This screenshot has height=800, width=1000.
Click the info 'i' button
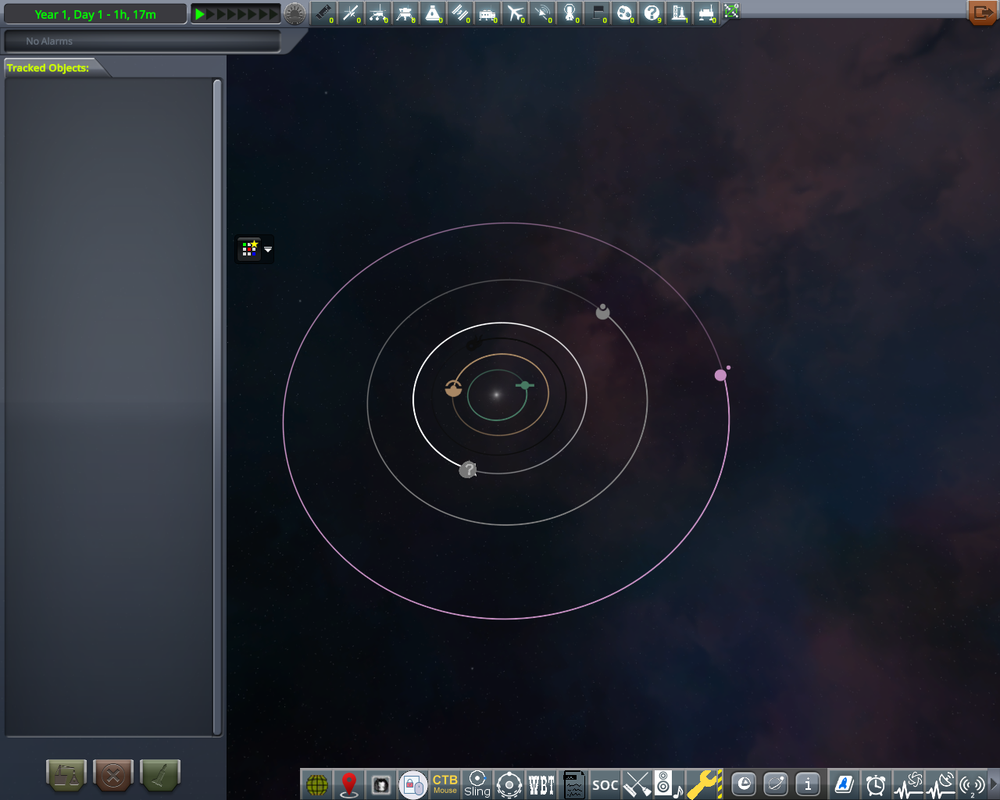[x=807, y=784]
